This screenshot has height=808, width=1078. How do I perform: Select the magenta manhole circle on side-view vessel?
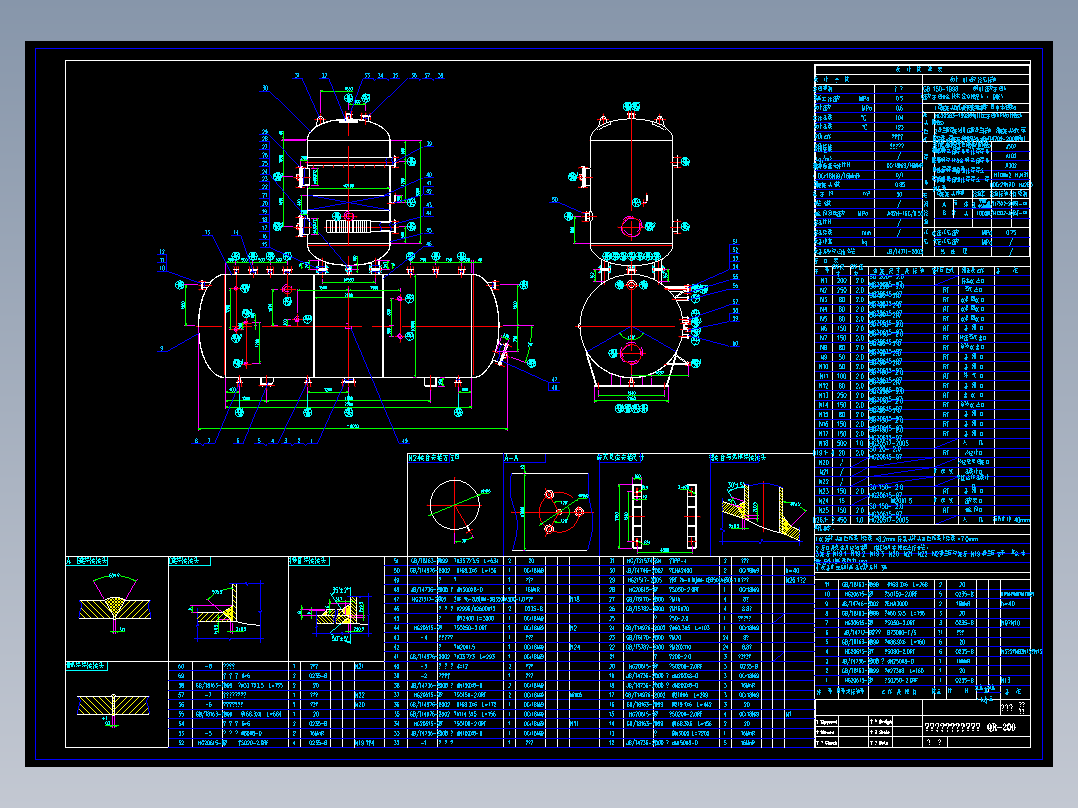tap(630, 226)
